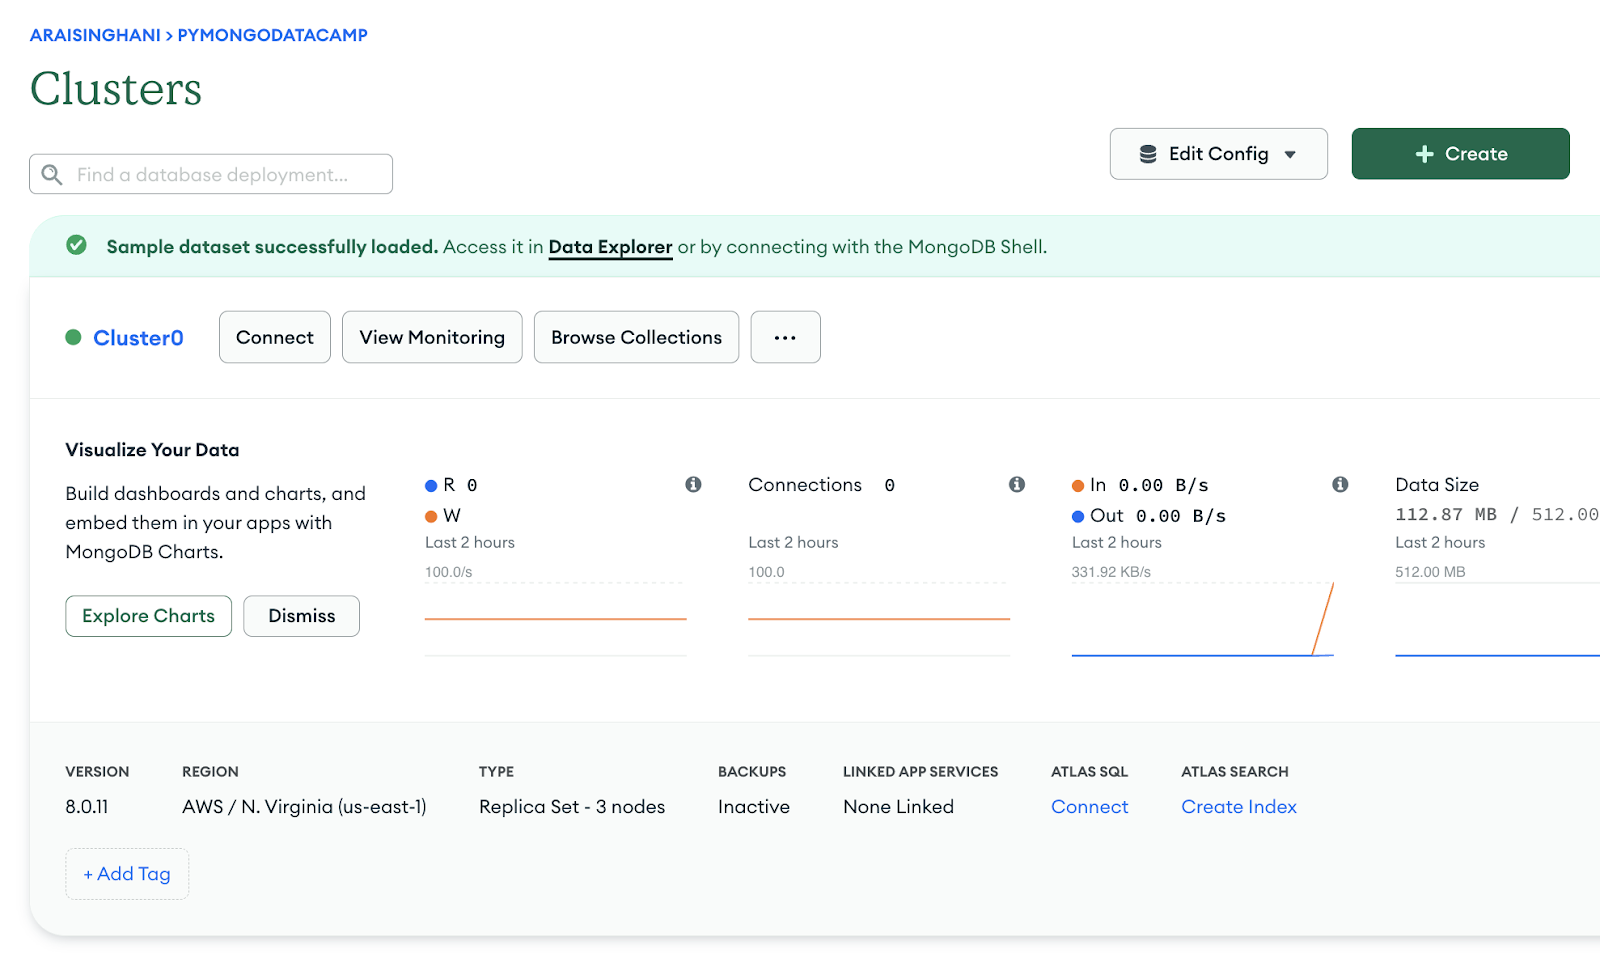The width and height of the screenshot is (1600, 958).
Task: Click 100.0/s axis label
Action: [448, 572]
